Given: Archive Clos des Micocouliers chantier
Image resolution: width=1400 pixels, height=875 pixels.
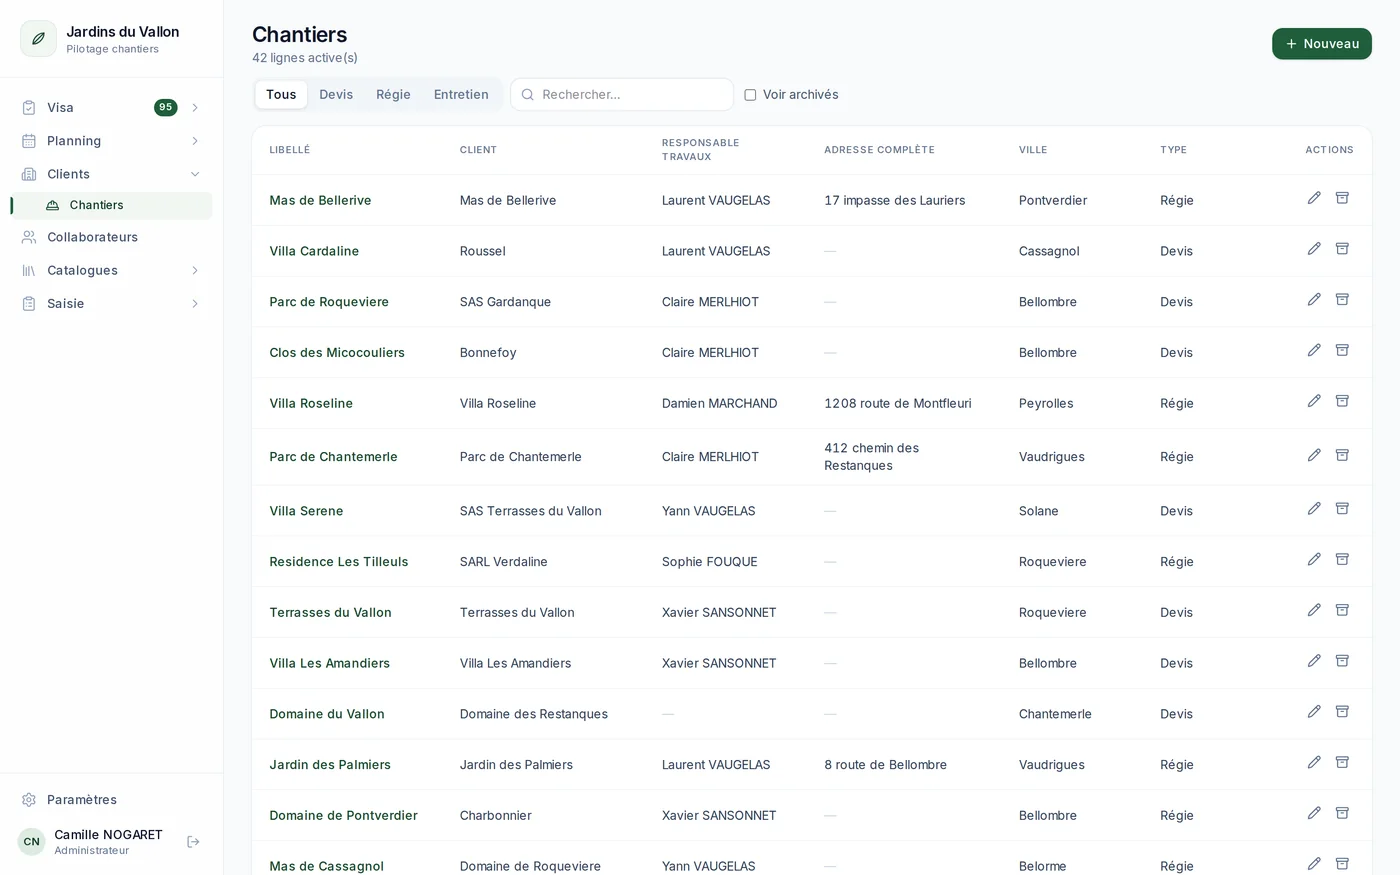Looking at the screenshot, I should 1342,351.
